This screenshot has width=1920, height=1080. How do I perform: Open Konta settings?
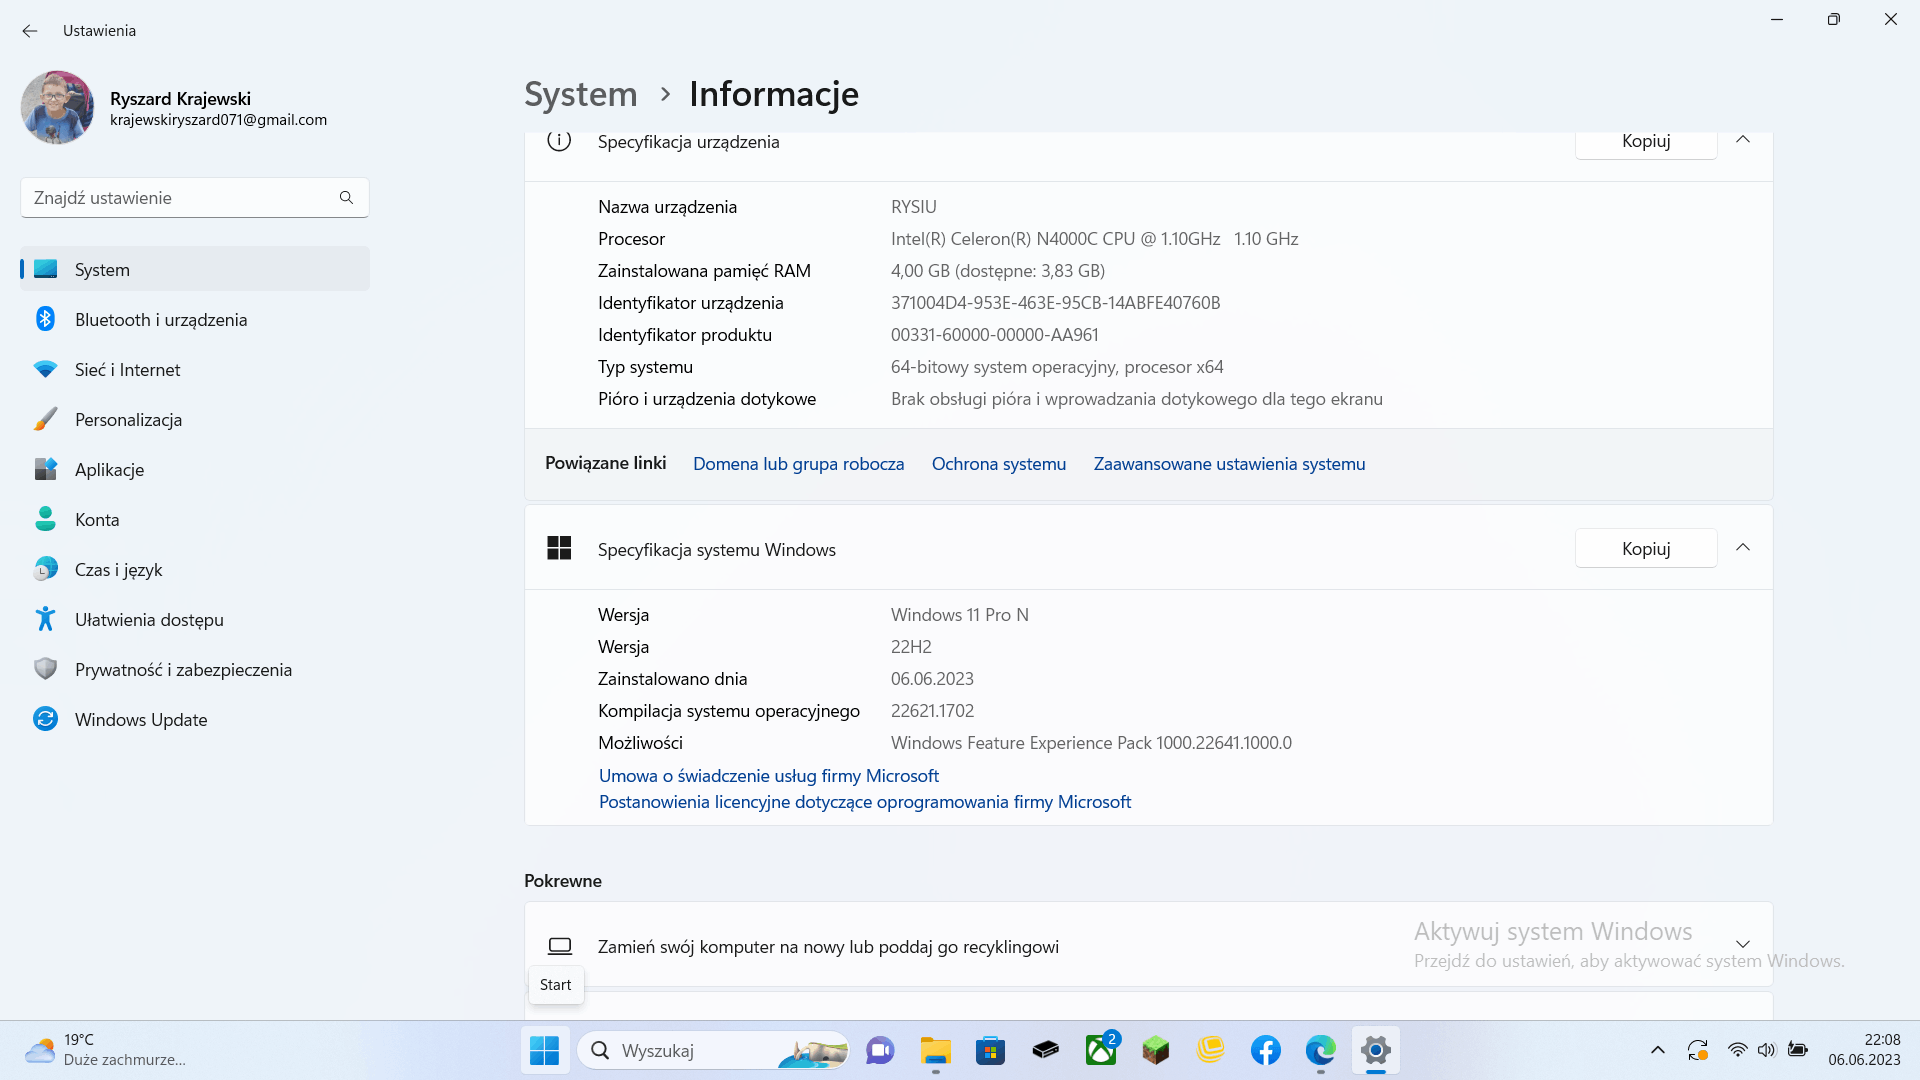[x=195, y=519]
